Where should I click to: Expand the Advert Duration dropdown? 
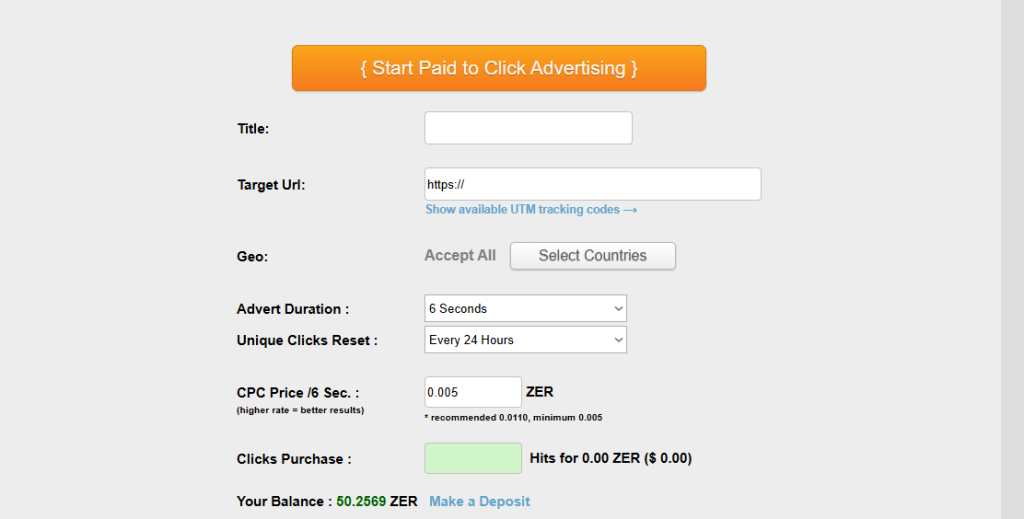point(525,309)
